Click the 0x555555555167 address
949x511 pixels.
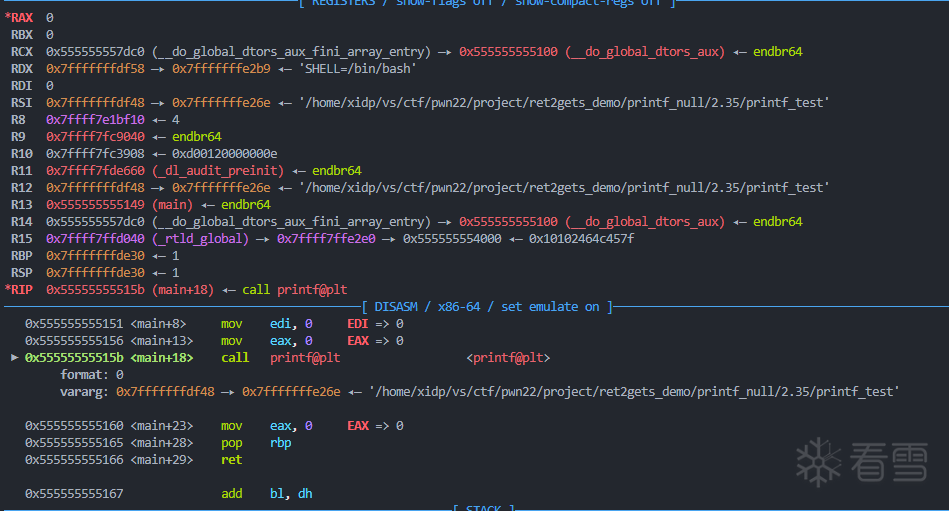(74, 493)
